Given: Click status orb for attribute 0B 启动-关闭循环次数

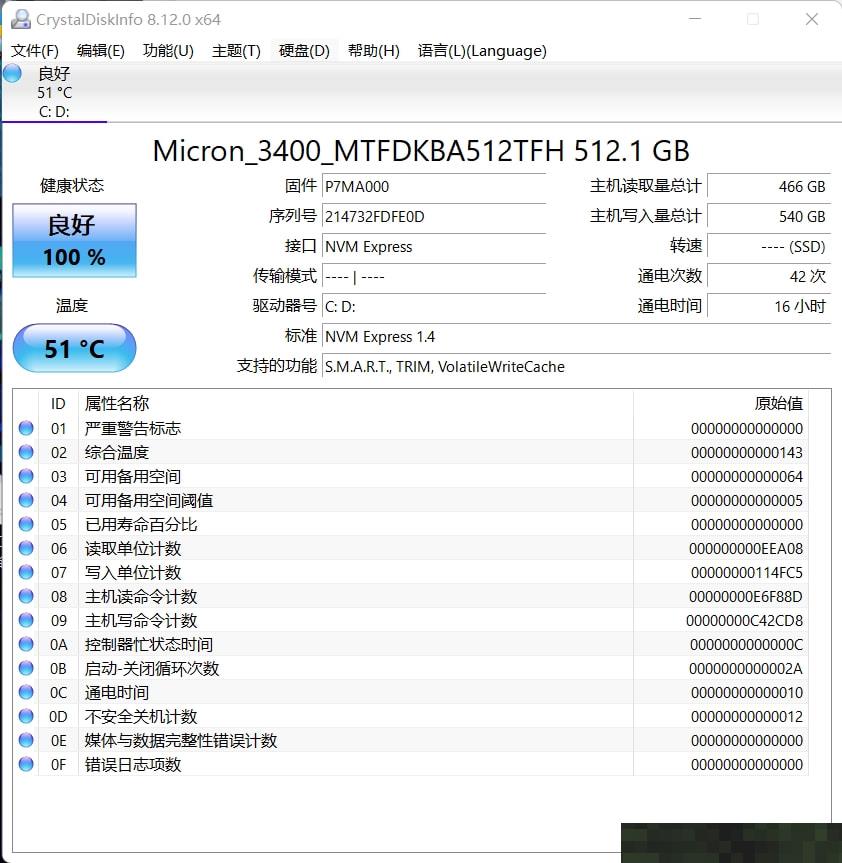Looking at the screenshot, I should click(26, 668).
